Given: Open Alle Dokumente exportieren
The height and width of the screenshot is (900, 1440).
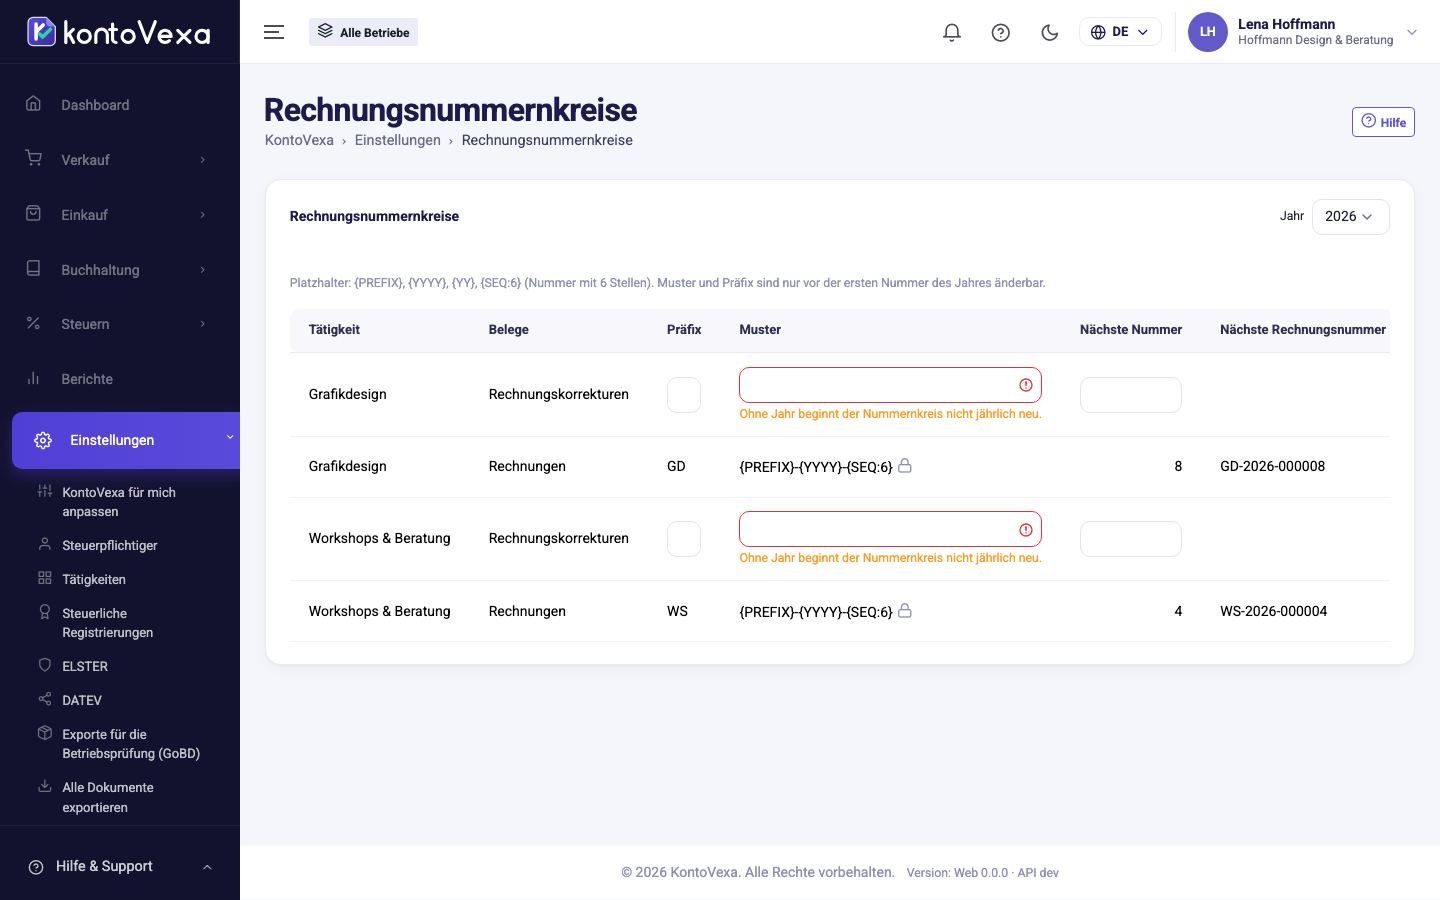Looking at the screenshot, I should pyautogui.click(x=107, y=797).
